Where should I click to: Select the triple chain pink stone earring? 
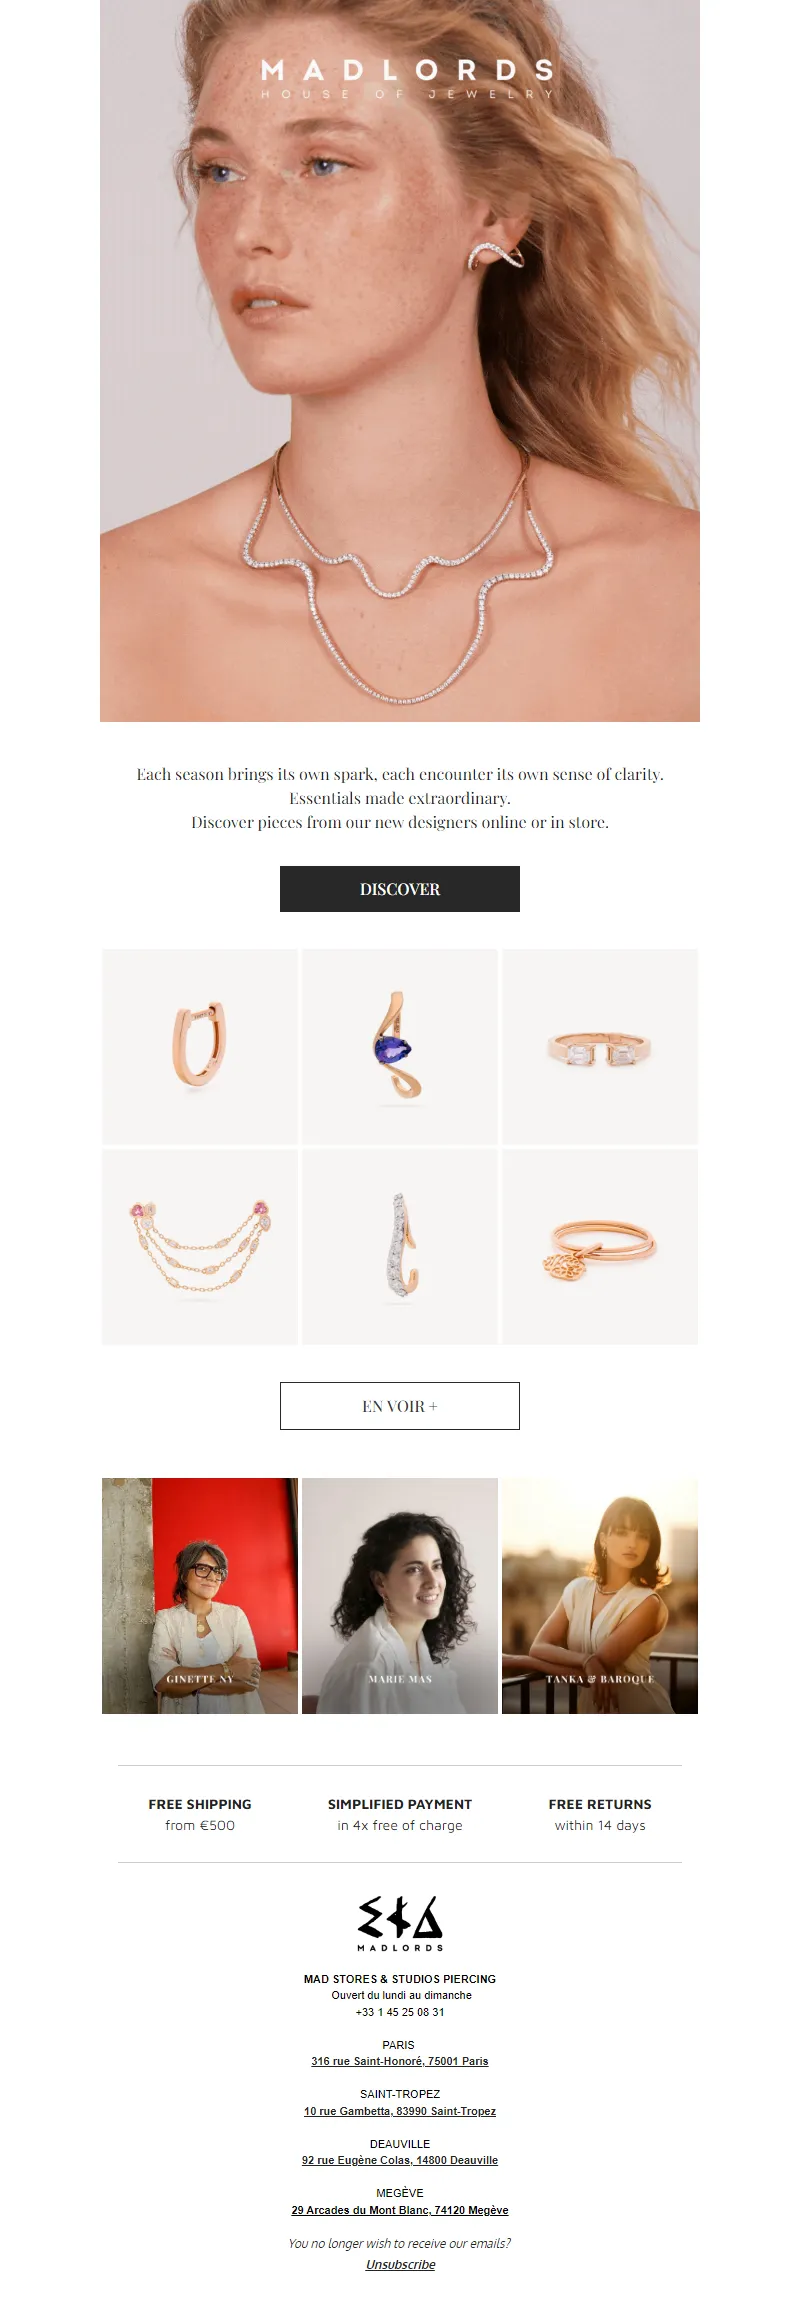click(200, 1246)
